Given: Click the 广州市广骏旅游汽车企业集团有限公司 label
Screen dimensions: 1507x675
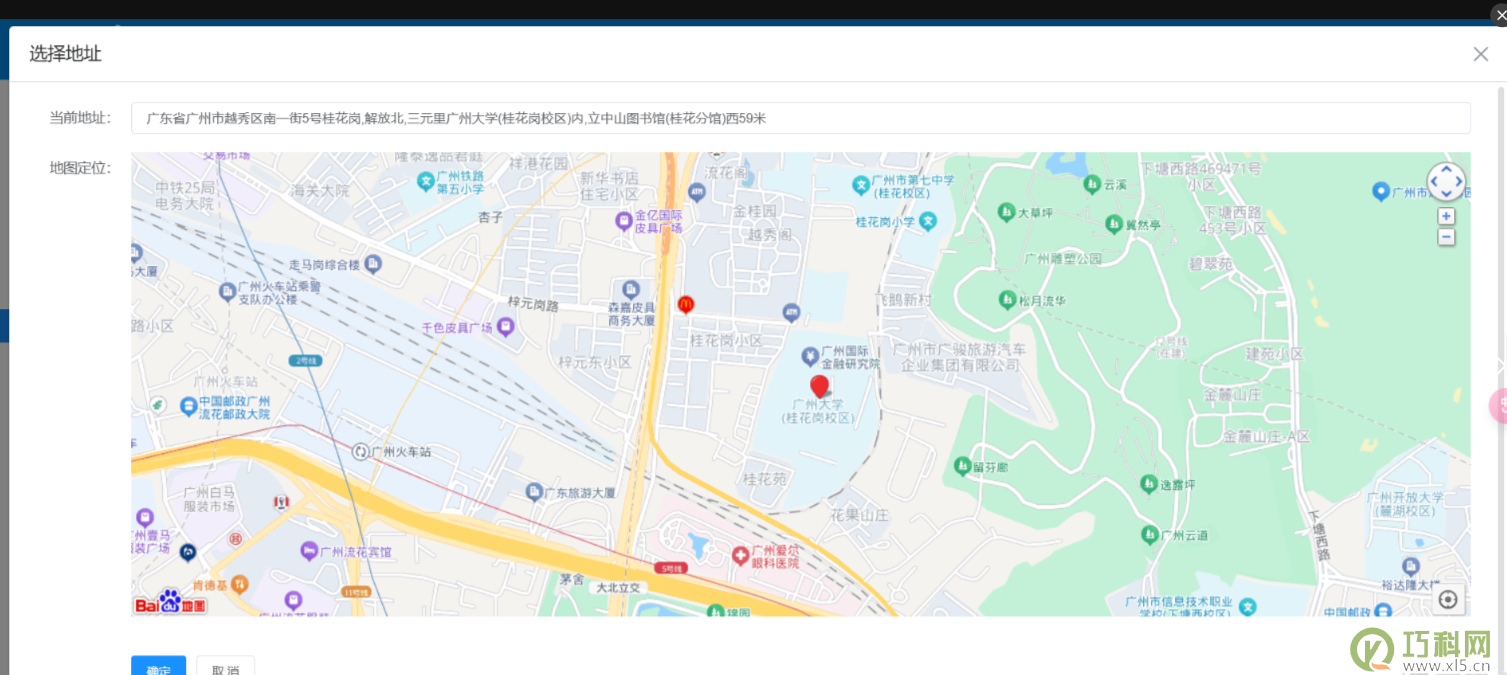Looking at the screenshot, I should (959, 357).
